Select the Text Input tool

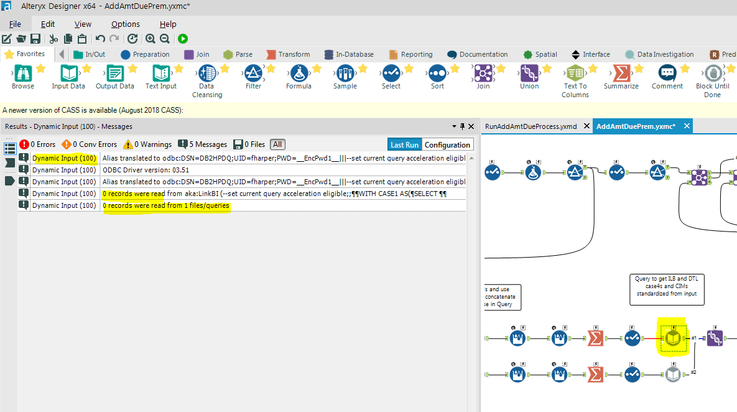tap(161, 77)
